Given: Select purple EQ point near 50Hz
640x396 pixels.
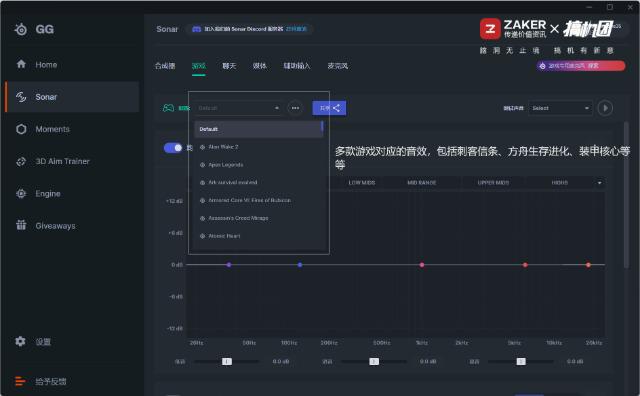Looking at the screenshot, I should [x=229, y=265].
